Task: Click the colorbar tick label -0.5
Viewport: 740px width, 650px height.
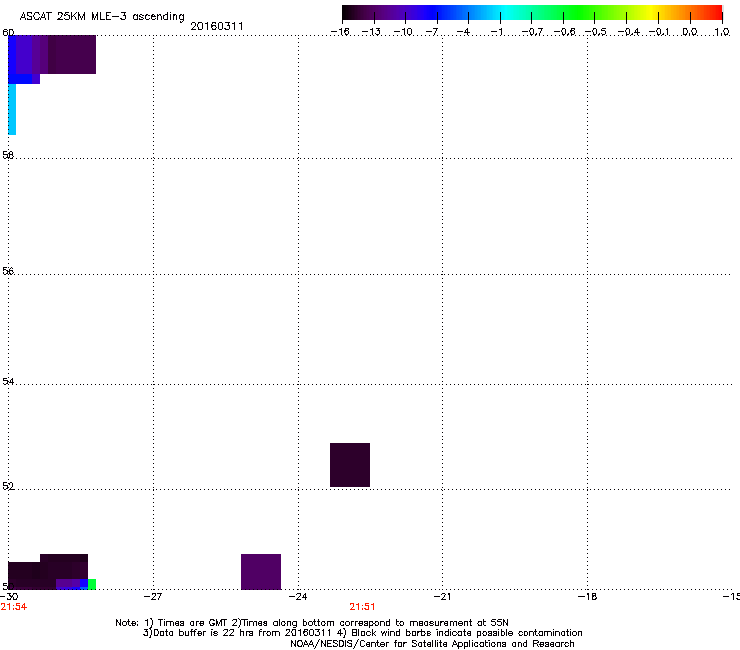Action: (x=596, y=32)
